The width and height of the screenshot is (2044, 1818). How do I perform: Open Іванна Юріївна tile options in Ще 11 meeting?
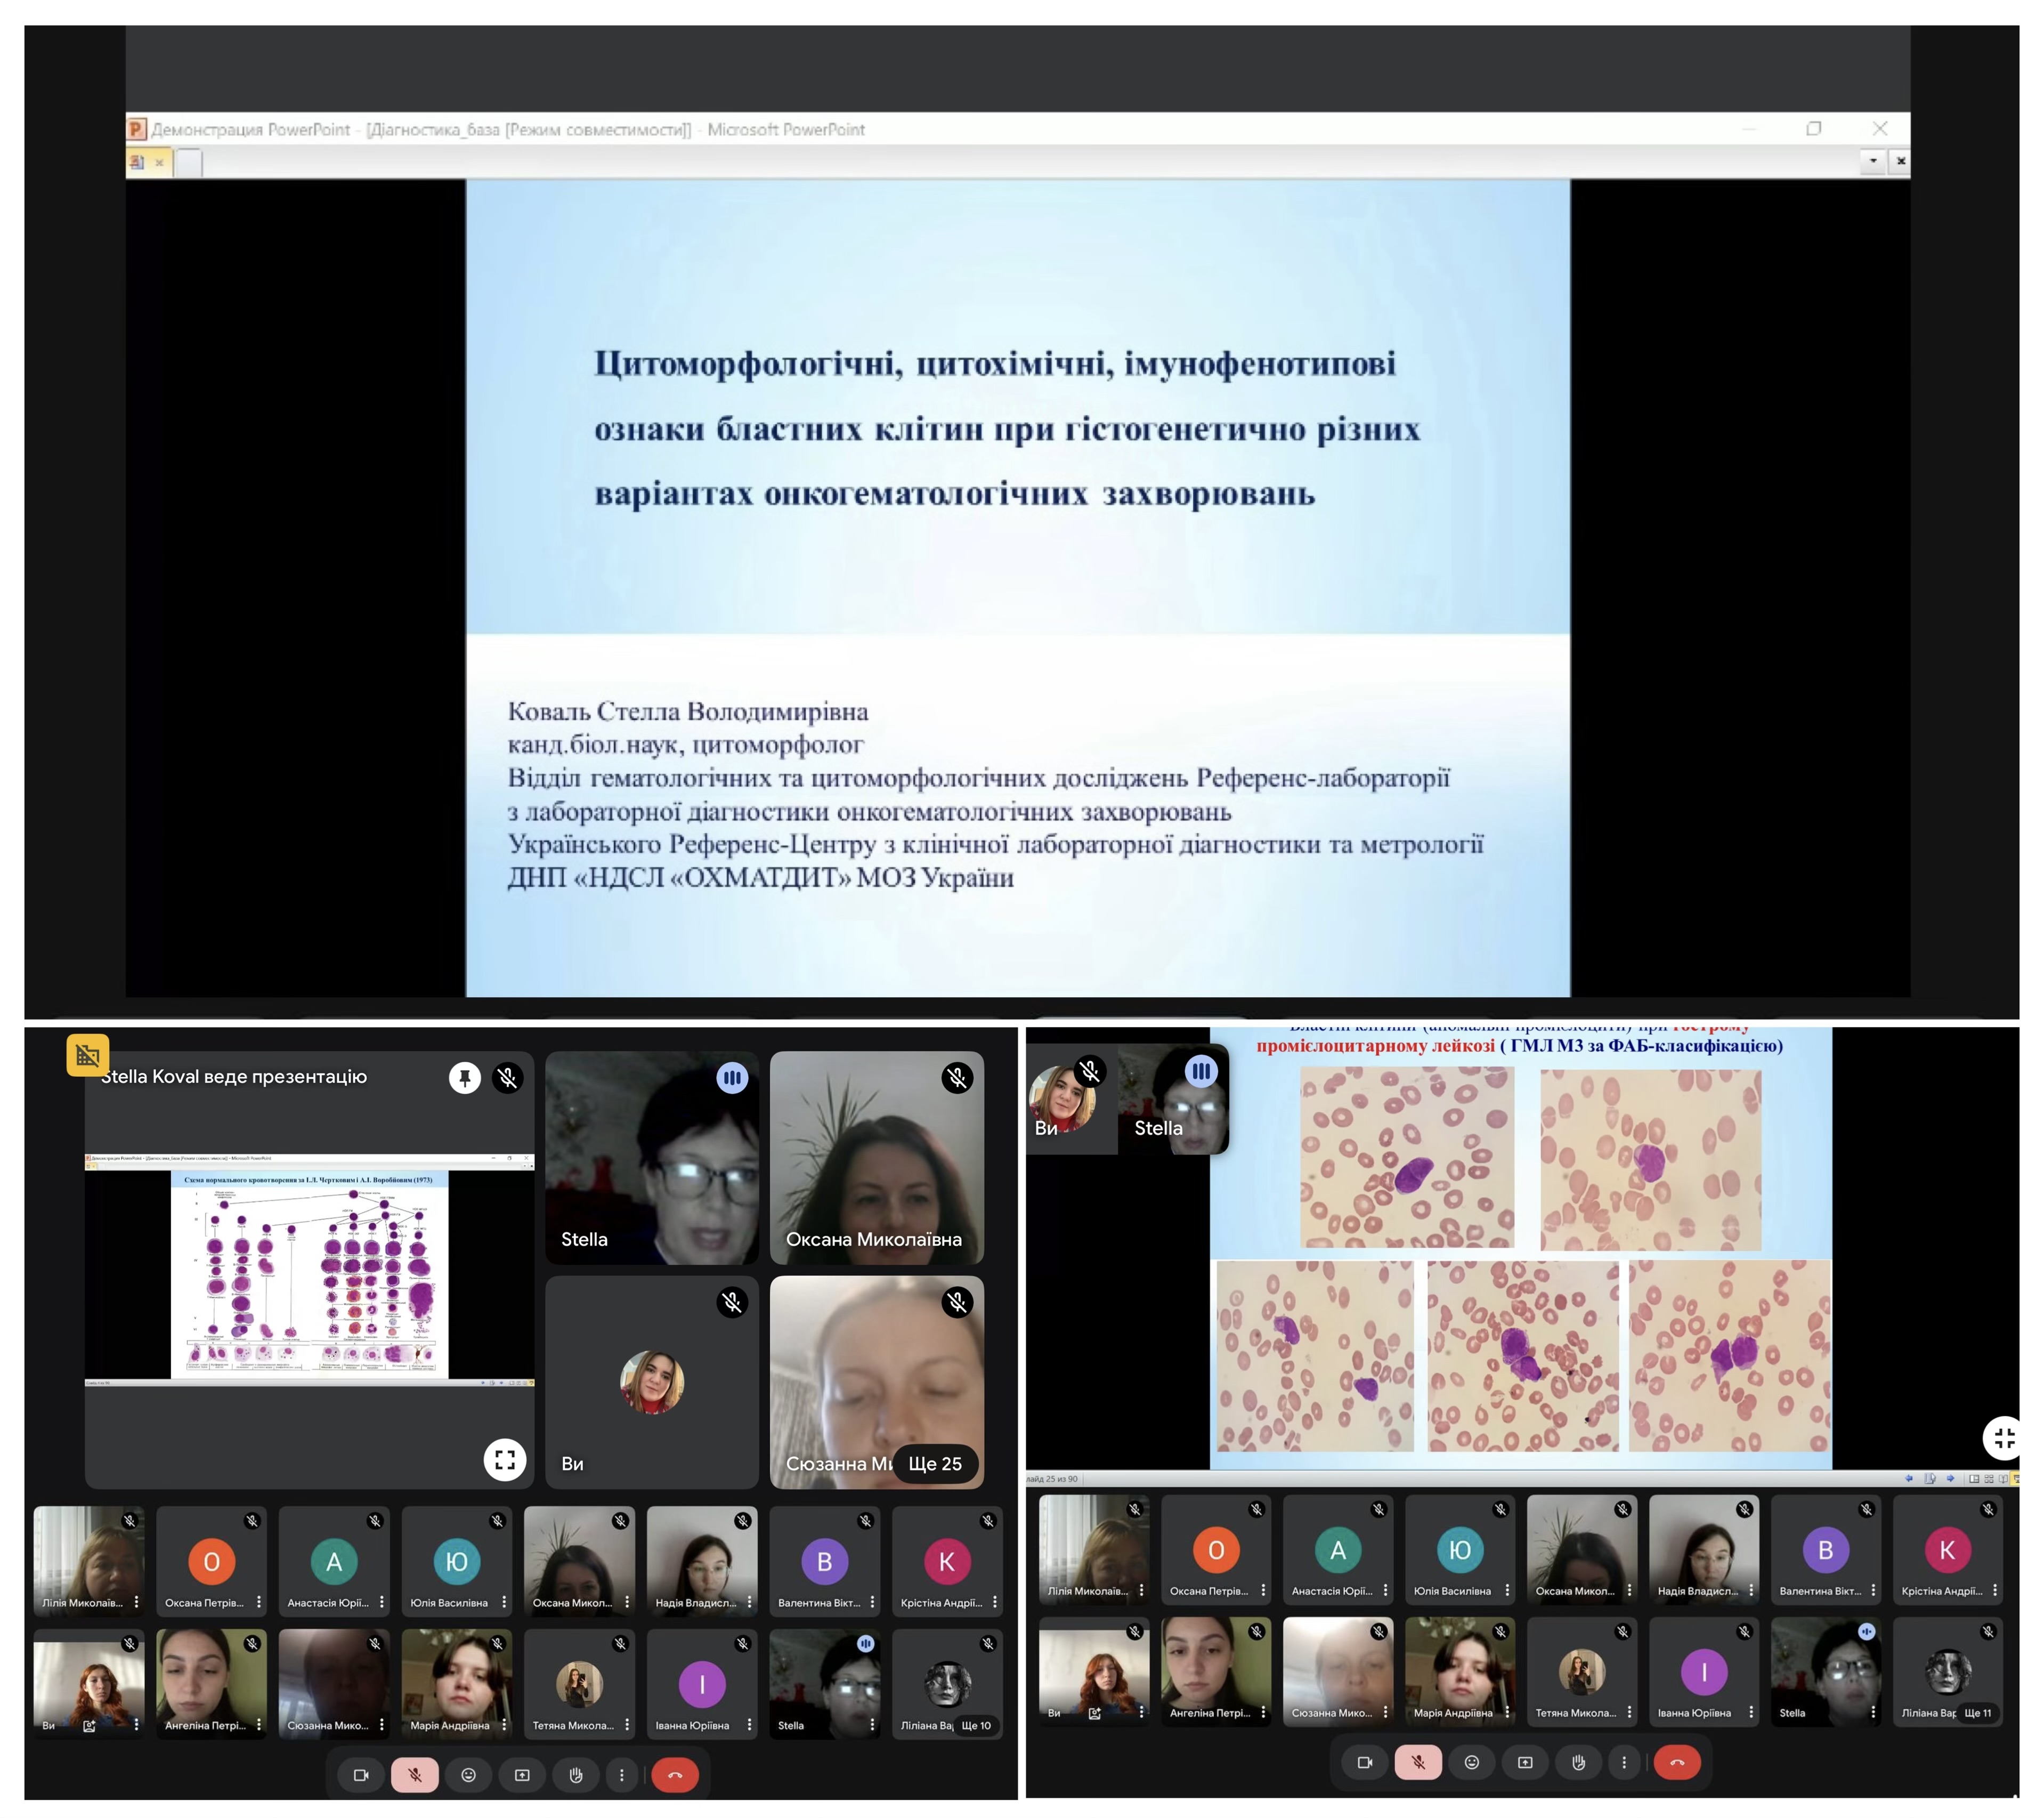point(1751,1713)
